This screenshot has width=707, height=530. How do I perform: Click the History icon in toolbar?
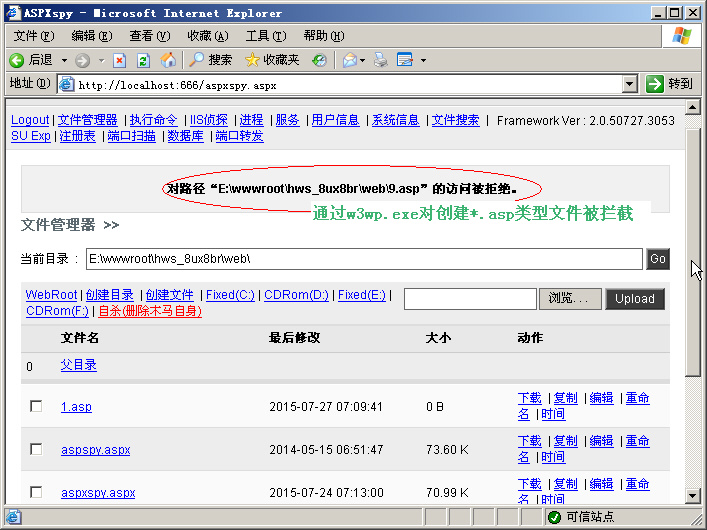(319, 60)
